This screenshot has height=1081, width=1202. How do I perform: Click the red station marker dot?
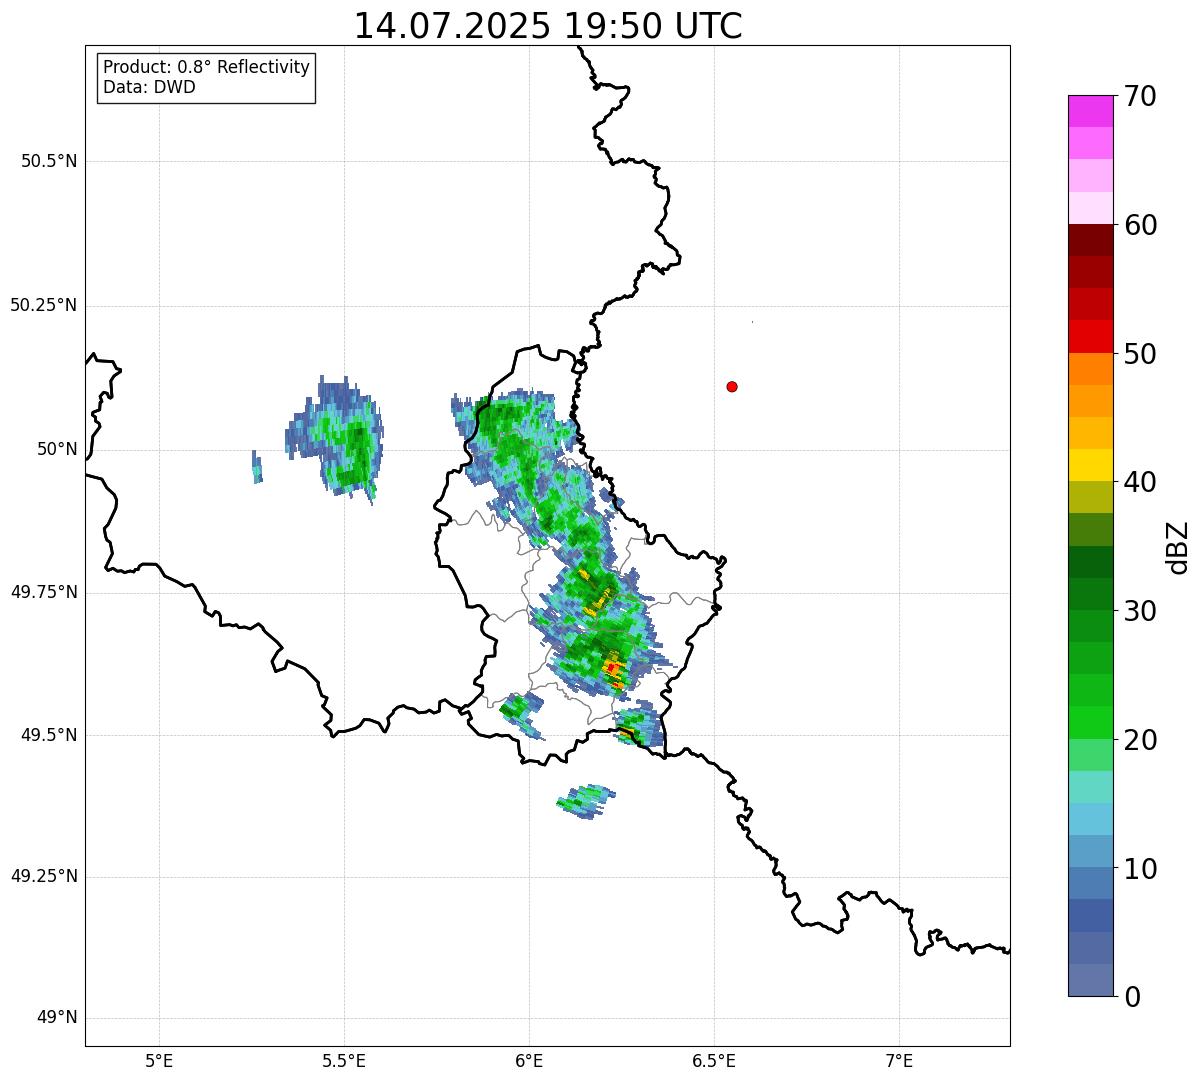pyautogui.click(x=732, y=386)
